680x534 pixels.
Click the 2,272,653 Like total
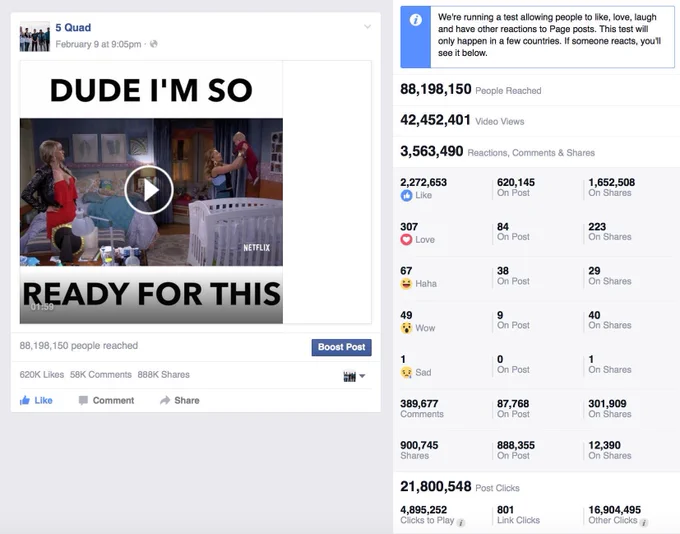(423, 182)
